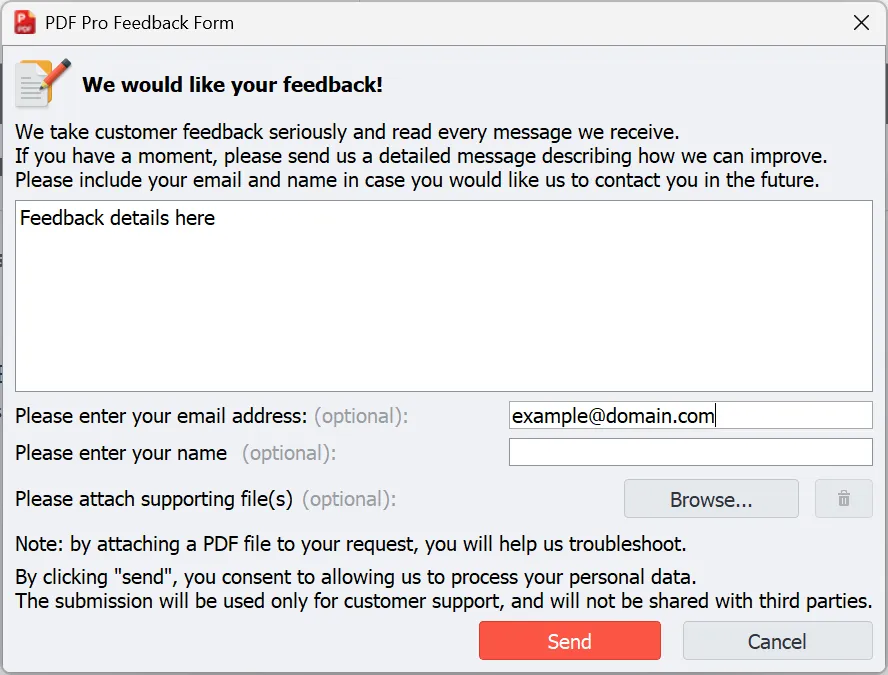Click the 'PDF Pro Feedback Form' window title
888x675 pixels.
click(140, 22)
